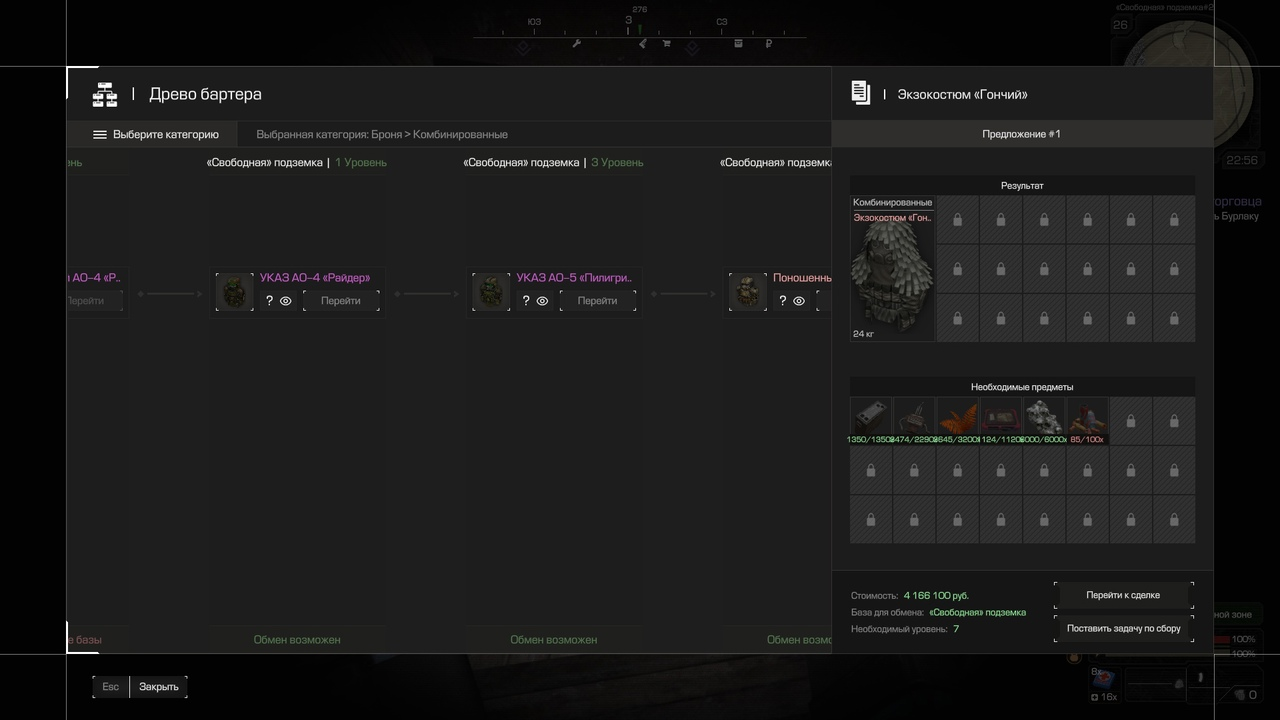Toggle eye preview for the Поношенный armor
Image resolution: width=1280 pixels, height=720 pixels.
799,300
